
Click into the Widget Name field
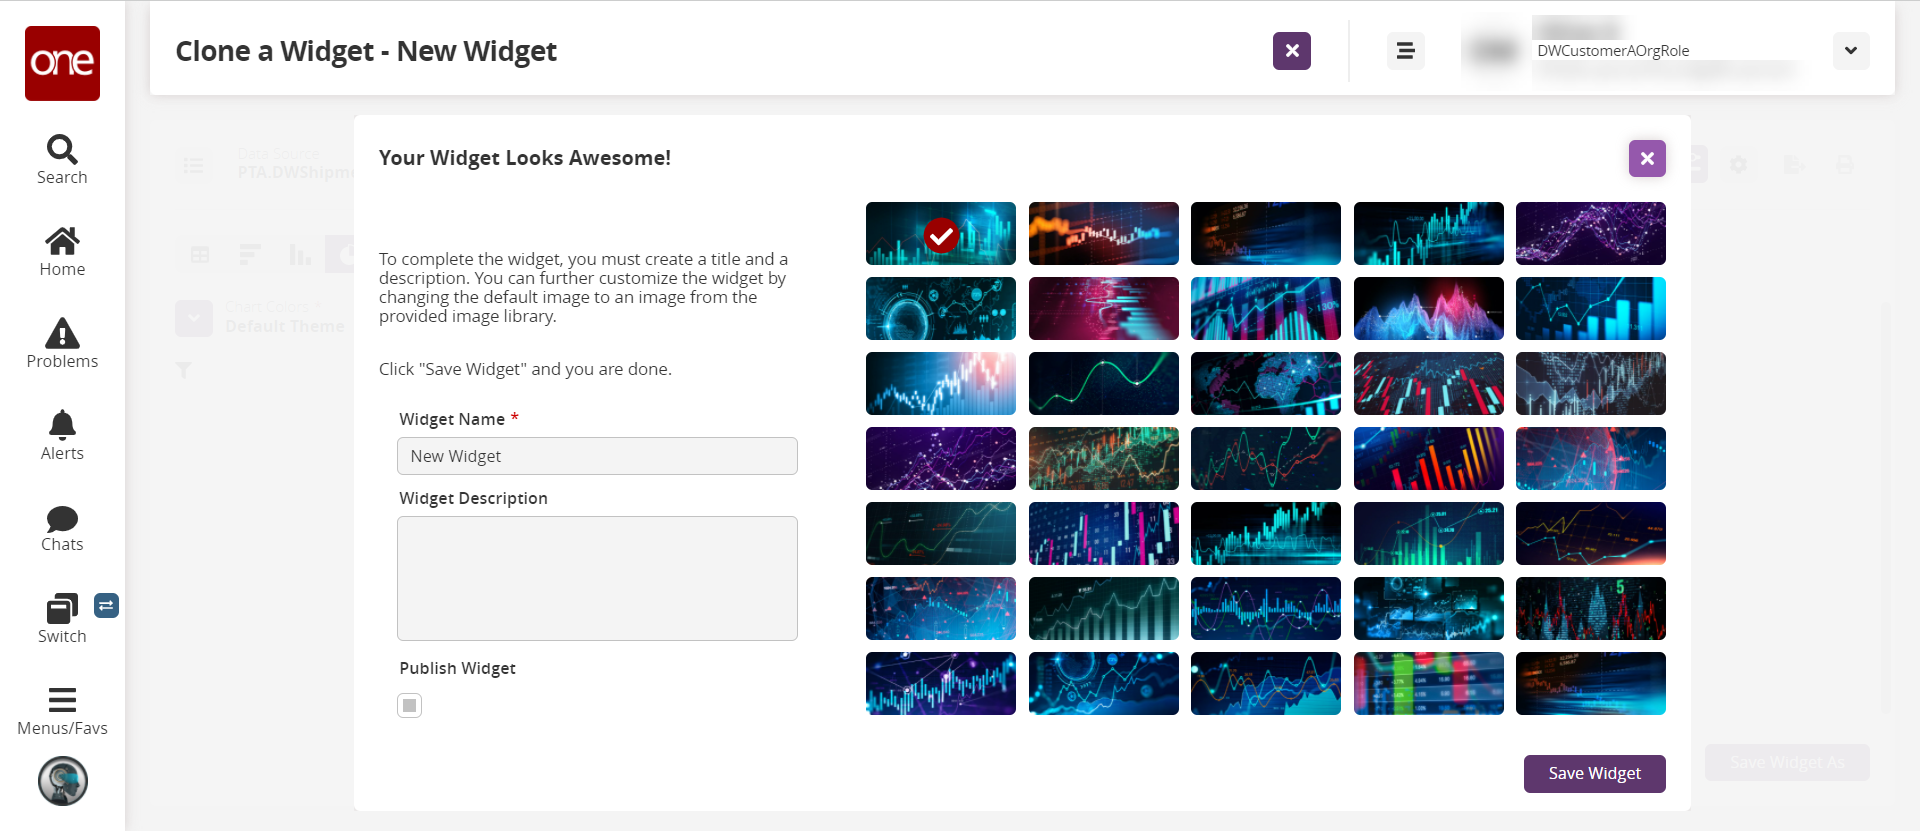coord(597,456)
